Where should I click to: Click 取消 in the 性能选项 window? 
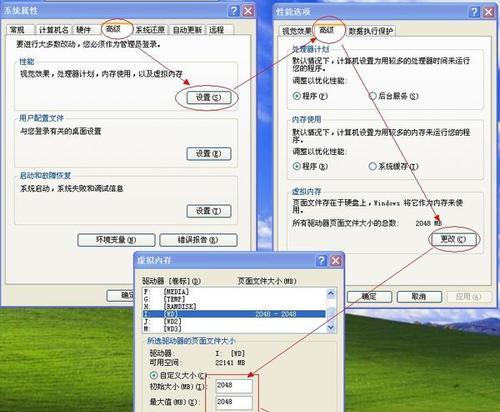(x=419, y=296)
